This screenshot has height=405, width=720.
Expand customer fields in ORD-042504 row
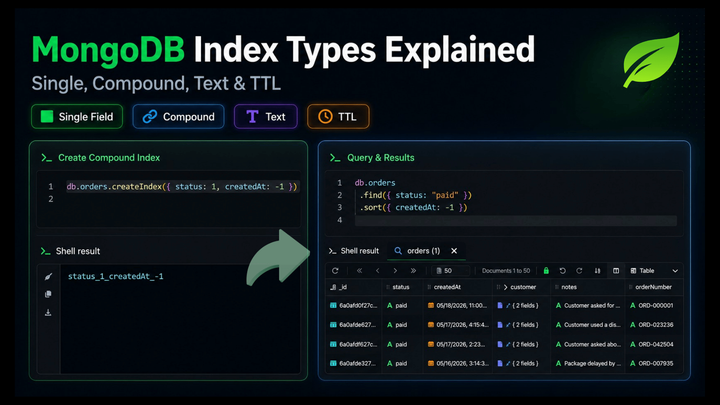pos(508,344)
